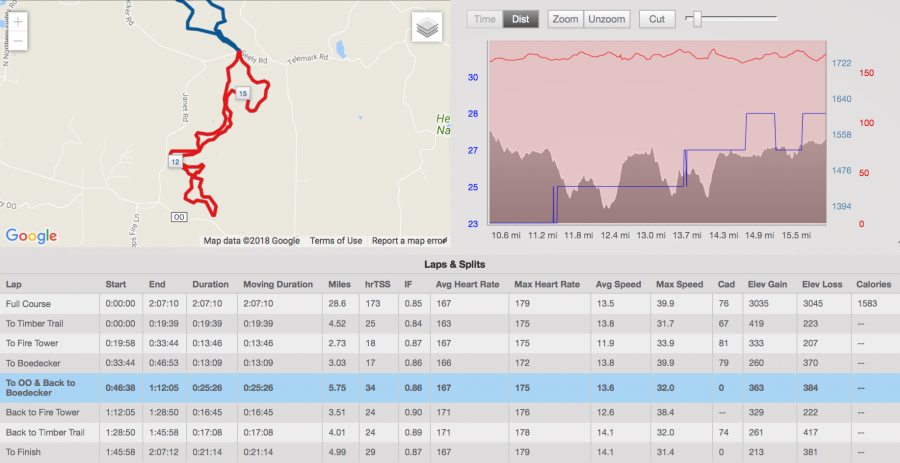Open Terms of Use link
Screen dimensions: 900x463
pos(336,241)
